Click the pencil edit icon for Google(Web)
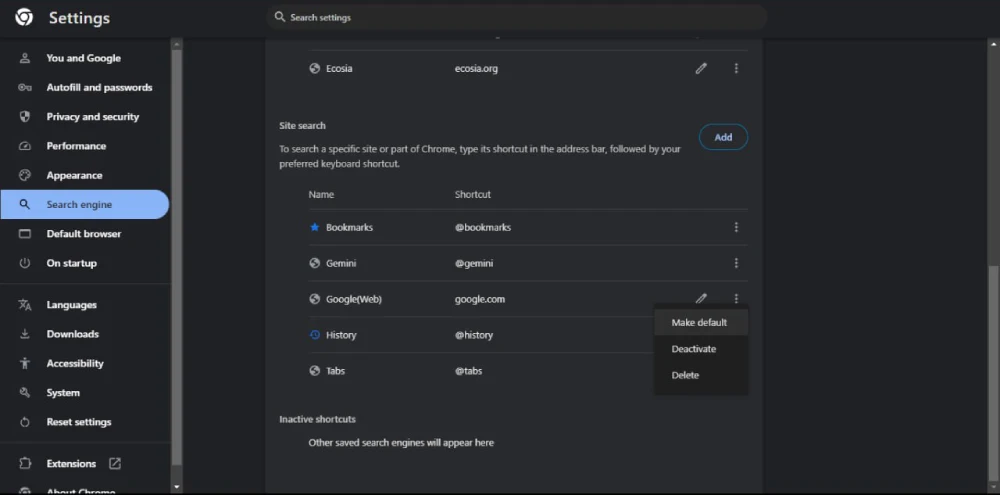Viewport: 1000px width, 495px height. tap(701, 299)
